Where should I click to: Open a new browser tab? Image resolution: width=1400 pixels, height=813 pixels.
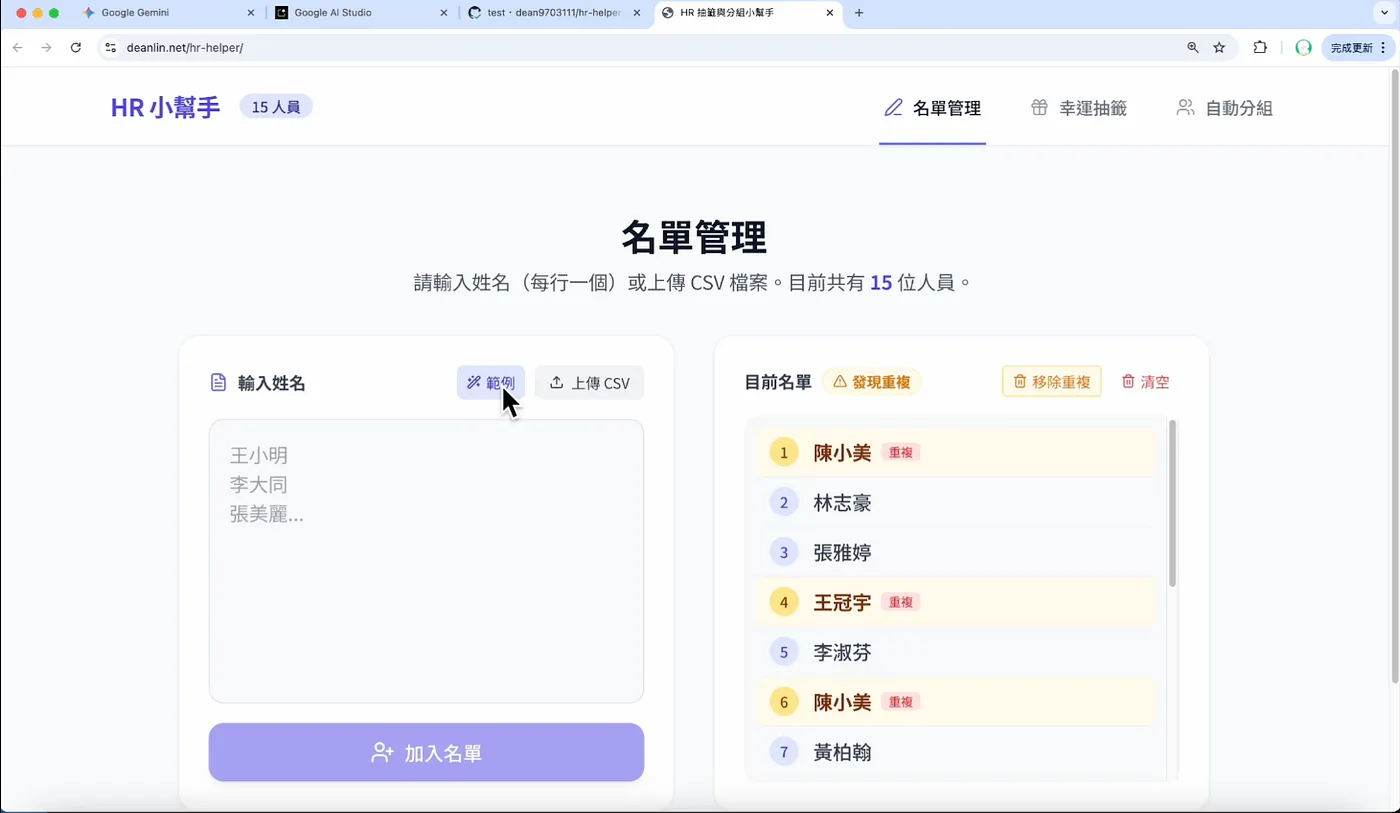859,13
